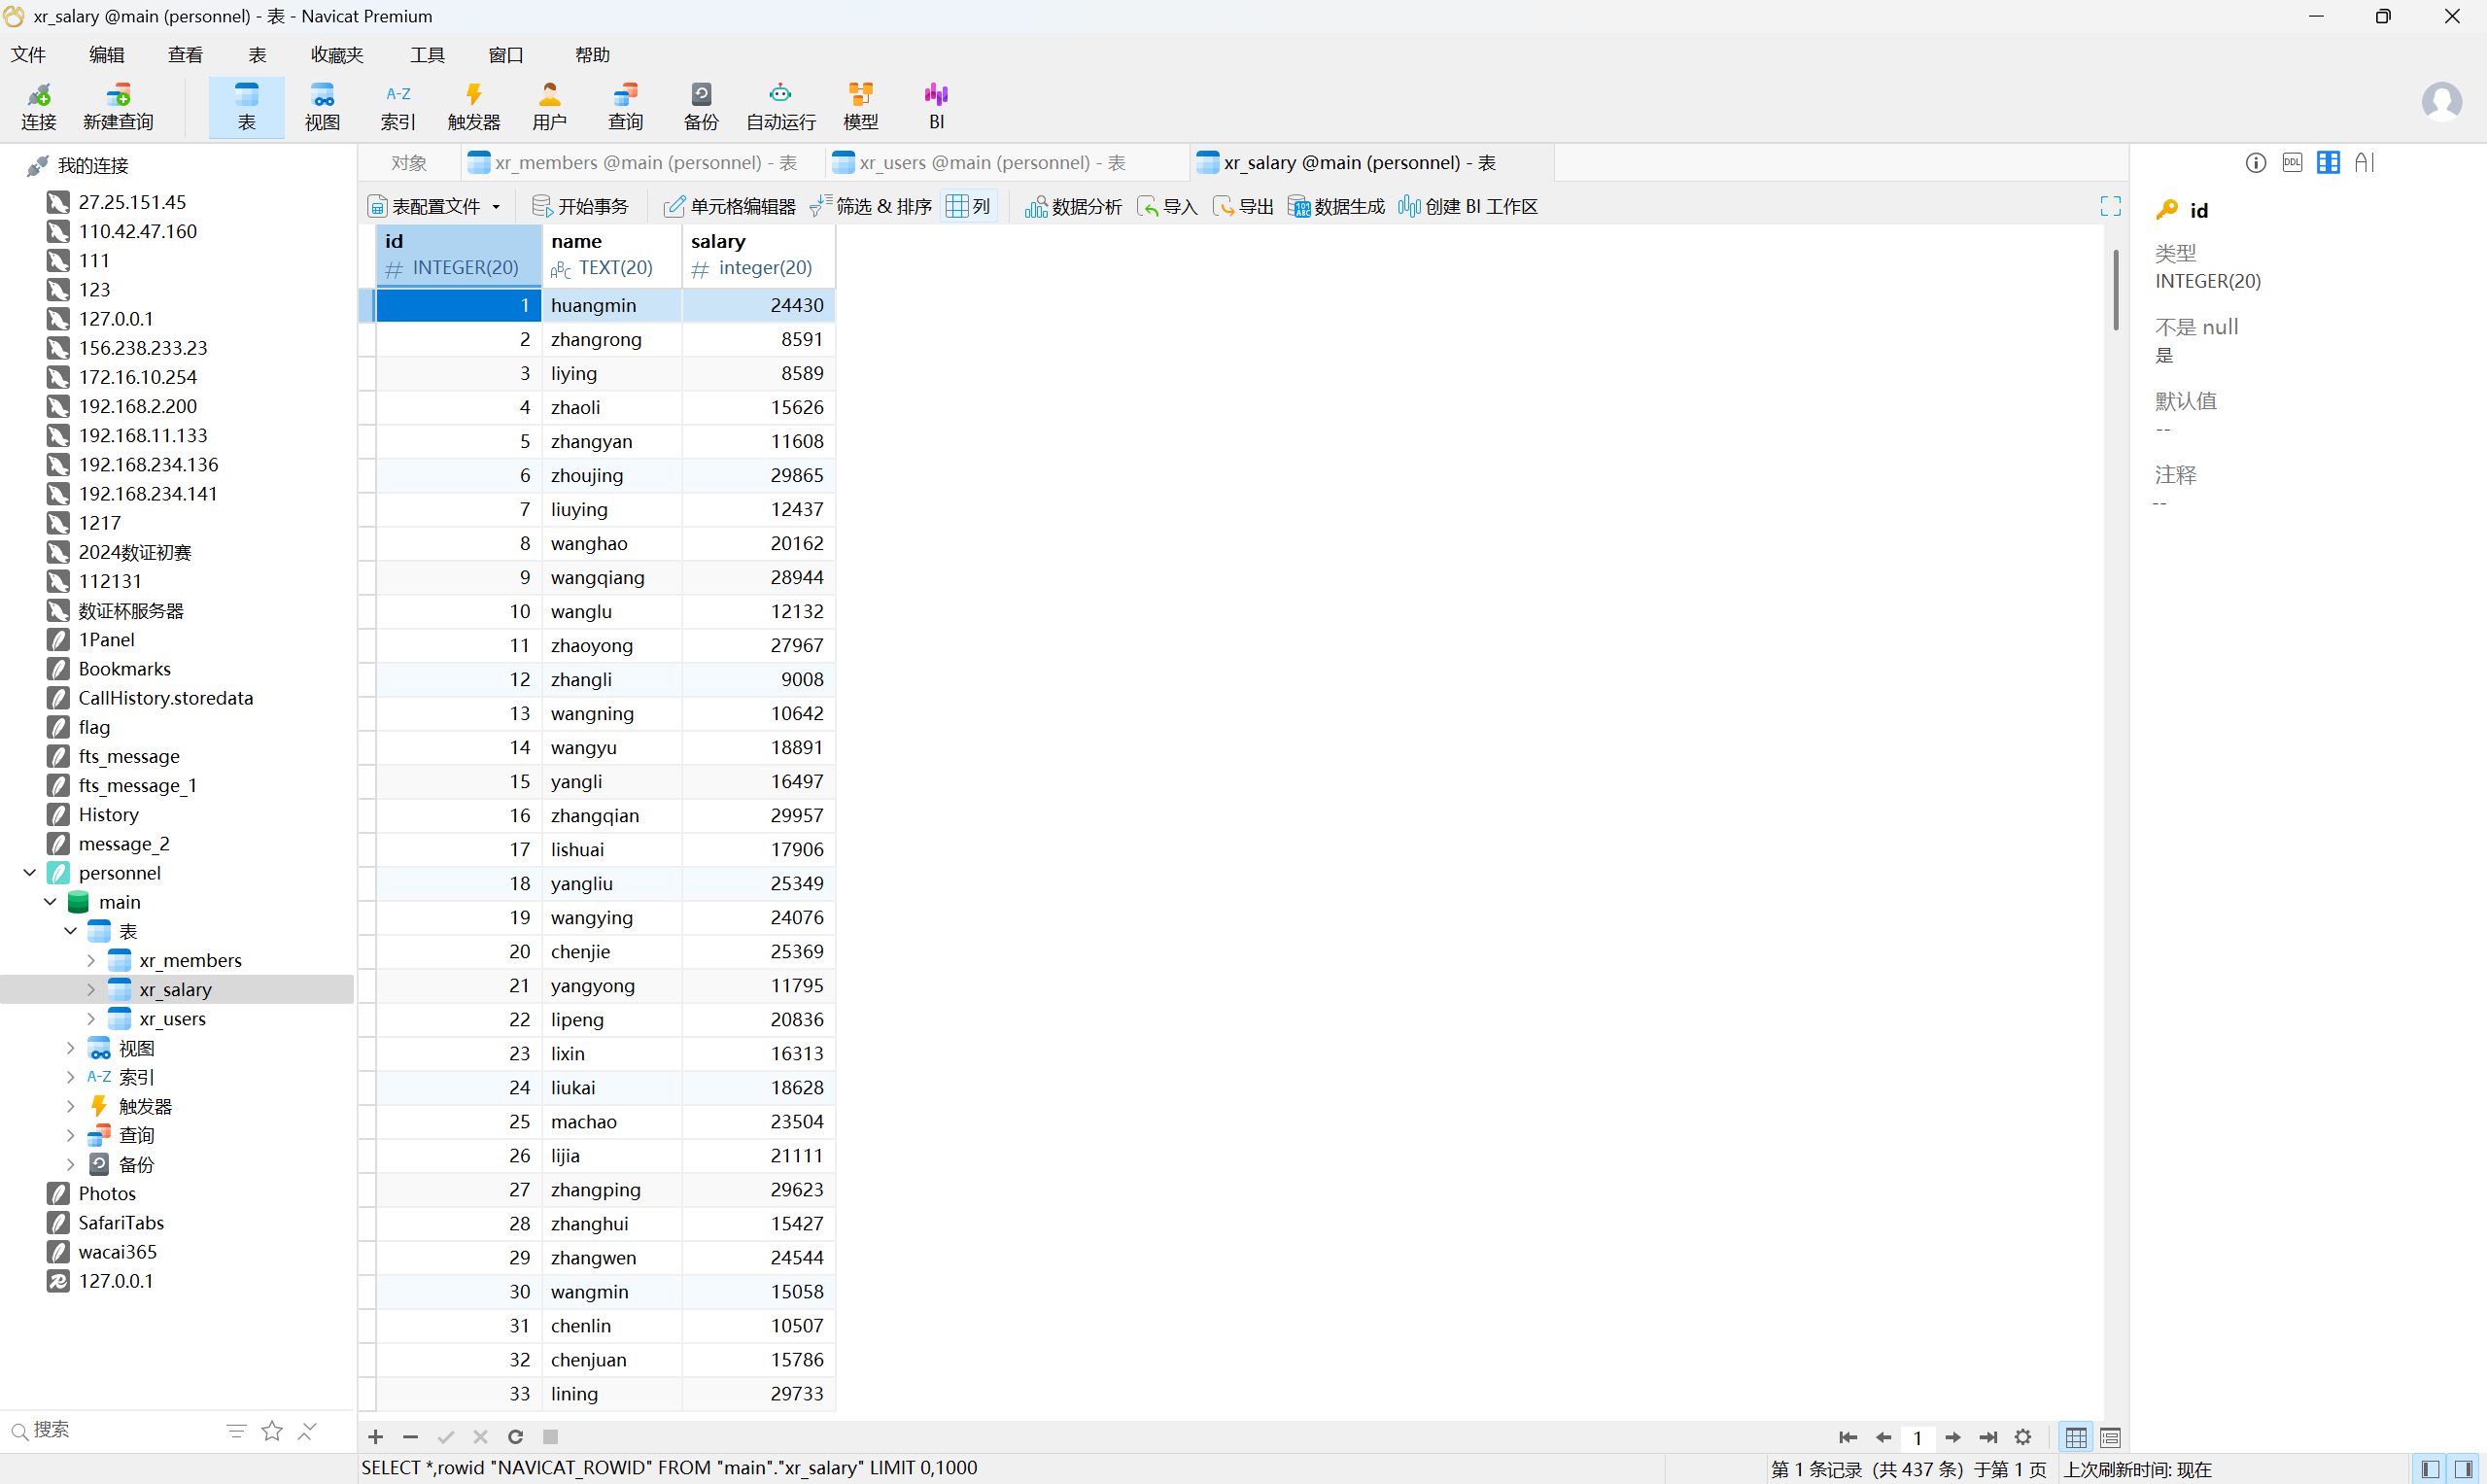Click the Automation (自动运行) icon
Image resolution: width=2487 pixels, height=1484 pixels.
780,106
